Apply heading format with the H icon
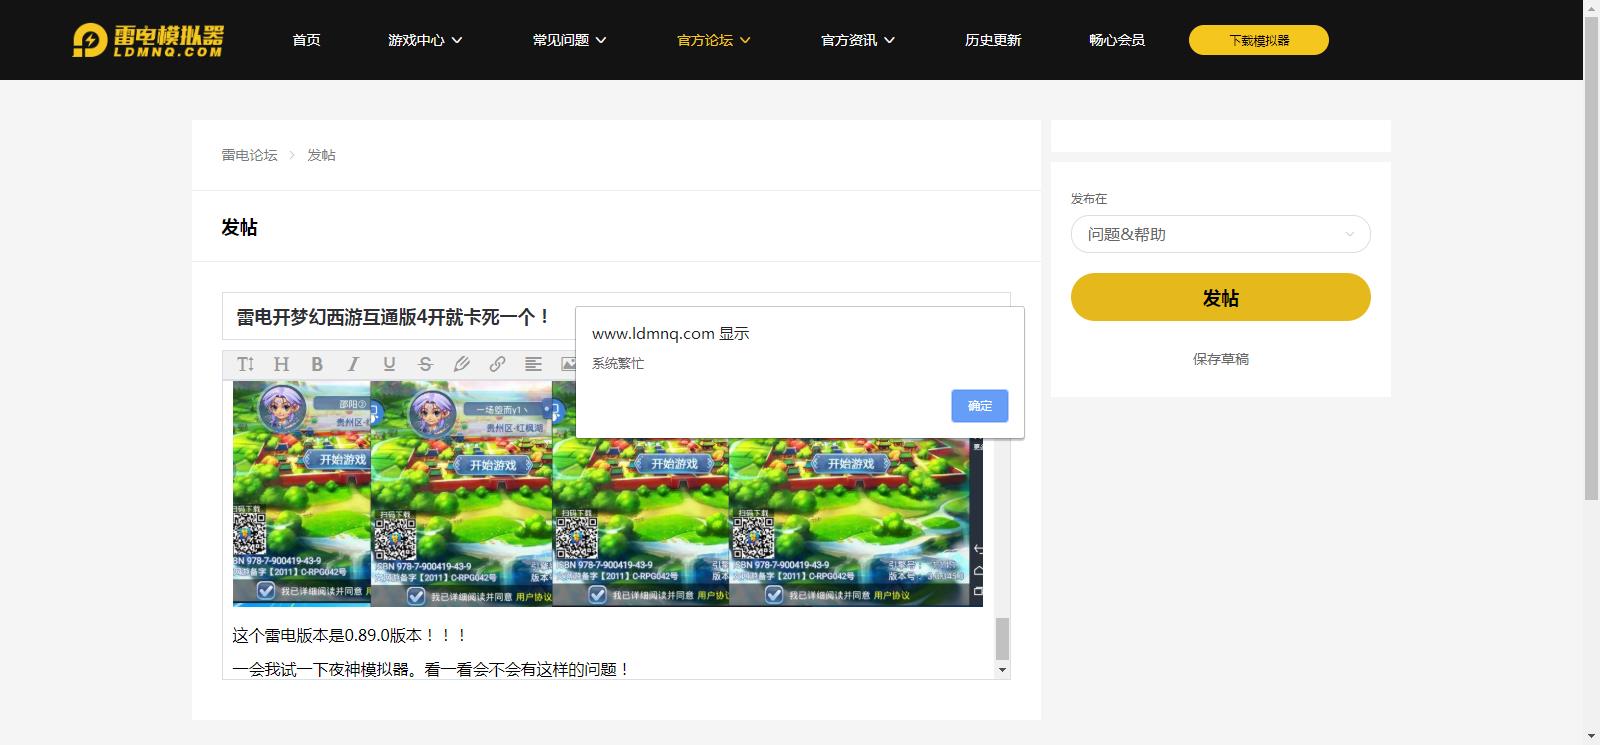The width and height of the screenshot is (1600, 745). click(281, 364)
